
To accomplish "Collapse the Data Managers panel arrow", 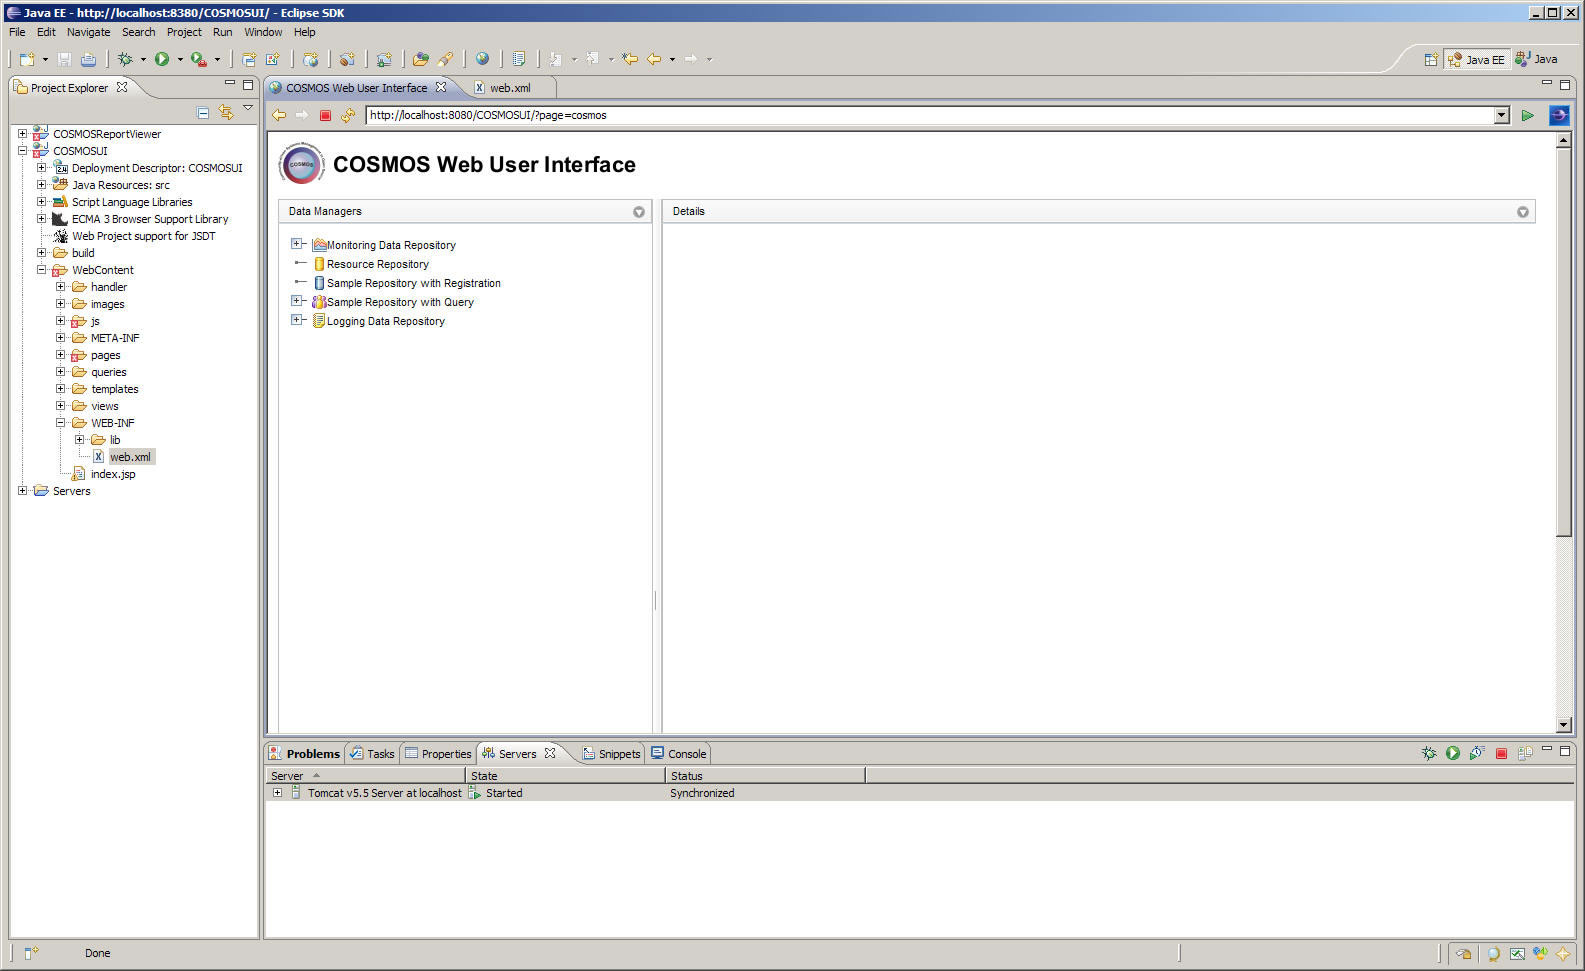I will point(639,212).
